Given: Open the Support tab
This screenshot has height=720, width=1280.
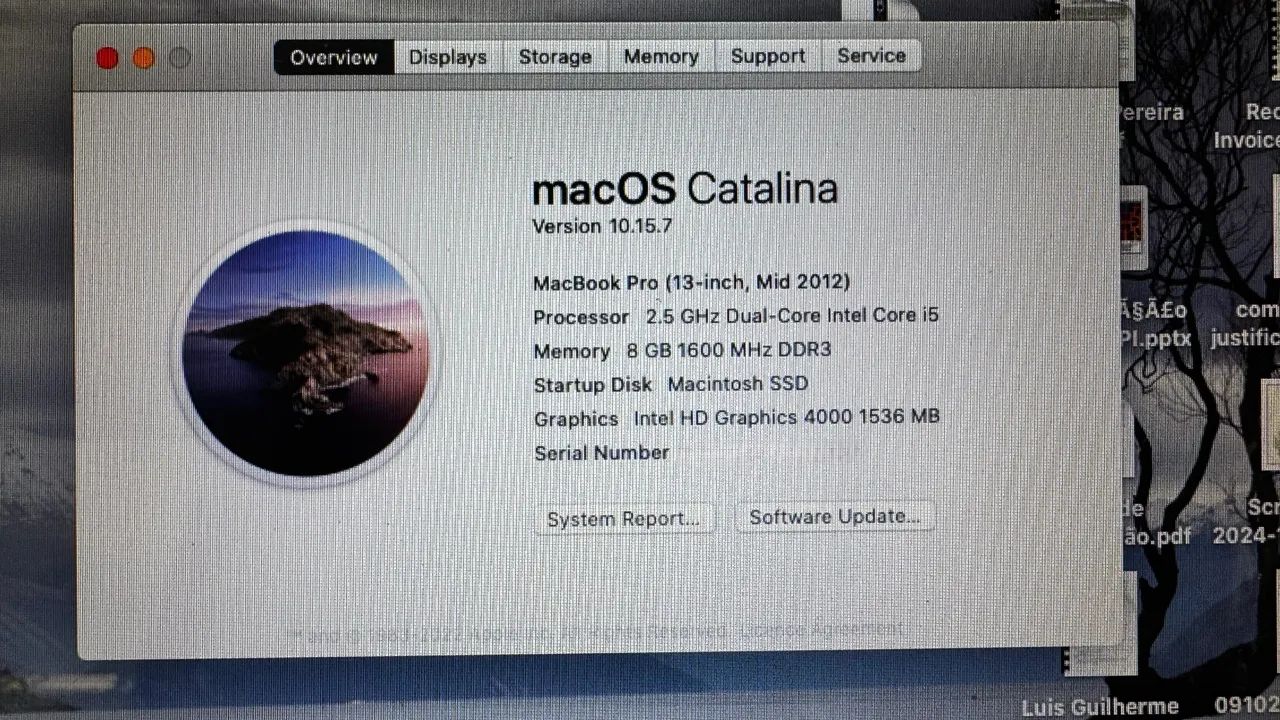Looking at the screenshot, I should [767, 56].
